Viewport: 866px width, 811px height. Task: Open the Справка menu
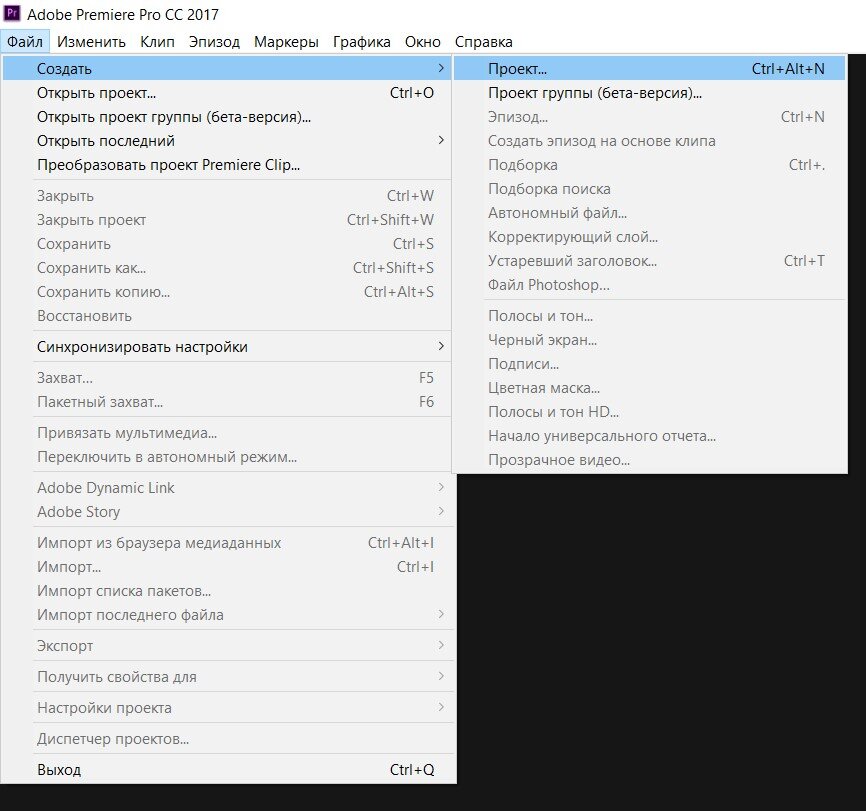click(484, 42)
